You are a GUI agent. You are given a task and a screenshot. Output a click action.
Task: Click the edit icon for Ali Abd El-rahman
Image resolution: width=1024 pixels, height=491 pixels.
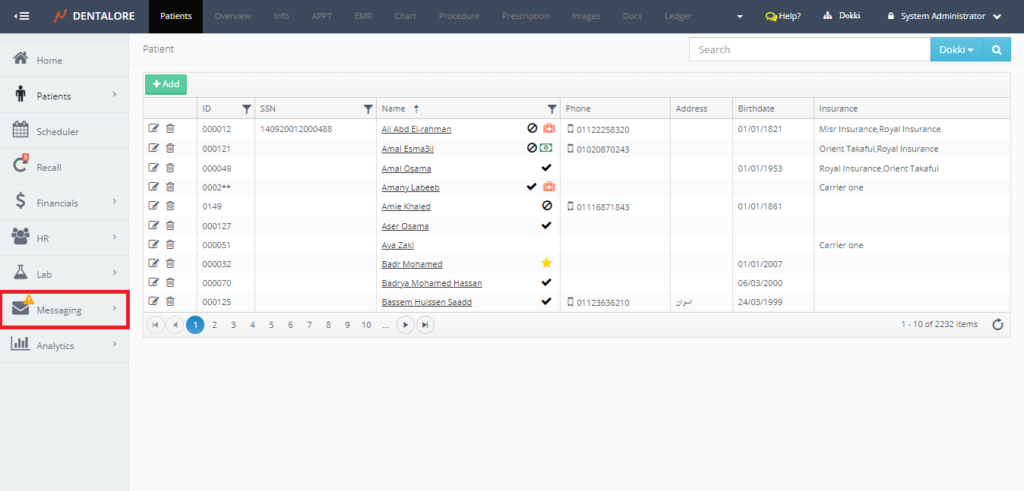click(153, 129)
